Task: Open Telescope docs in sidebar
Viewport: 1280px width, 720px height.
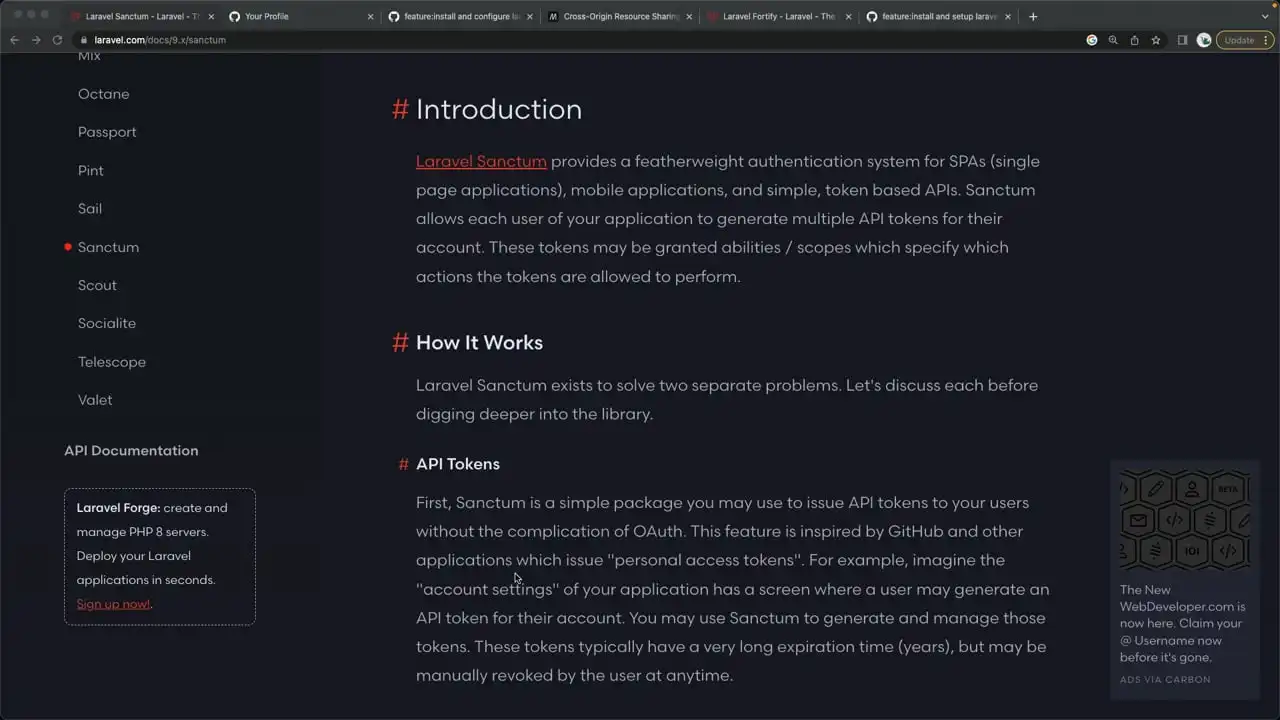Action: (x=112, y=362)
